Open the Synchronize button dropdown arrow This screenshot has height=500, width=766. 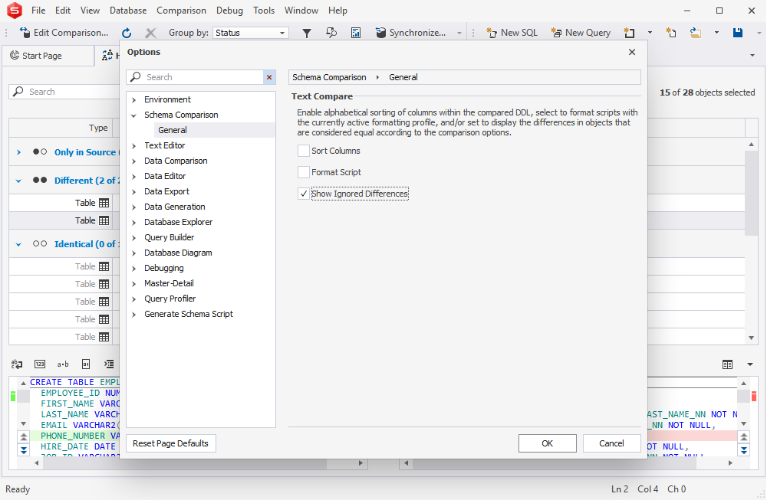(x=459, y=33)
